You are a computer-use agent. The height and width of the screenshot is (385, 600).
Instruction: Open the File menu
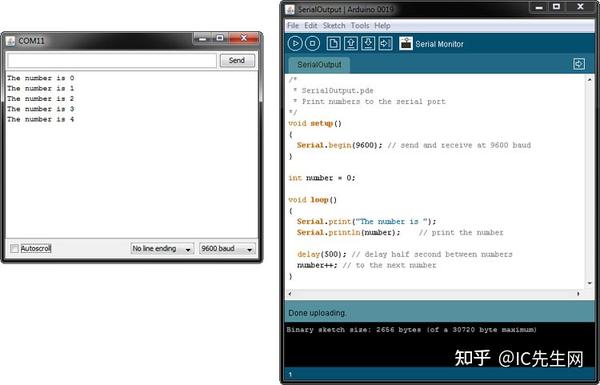click(x=293, y=26)
